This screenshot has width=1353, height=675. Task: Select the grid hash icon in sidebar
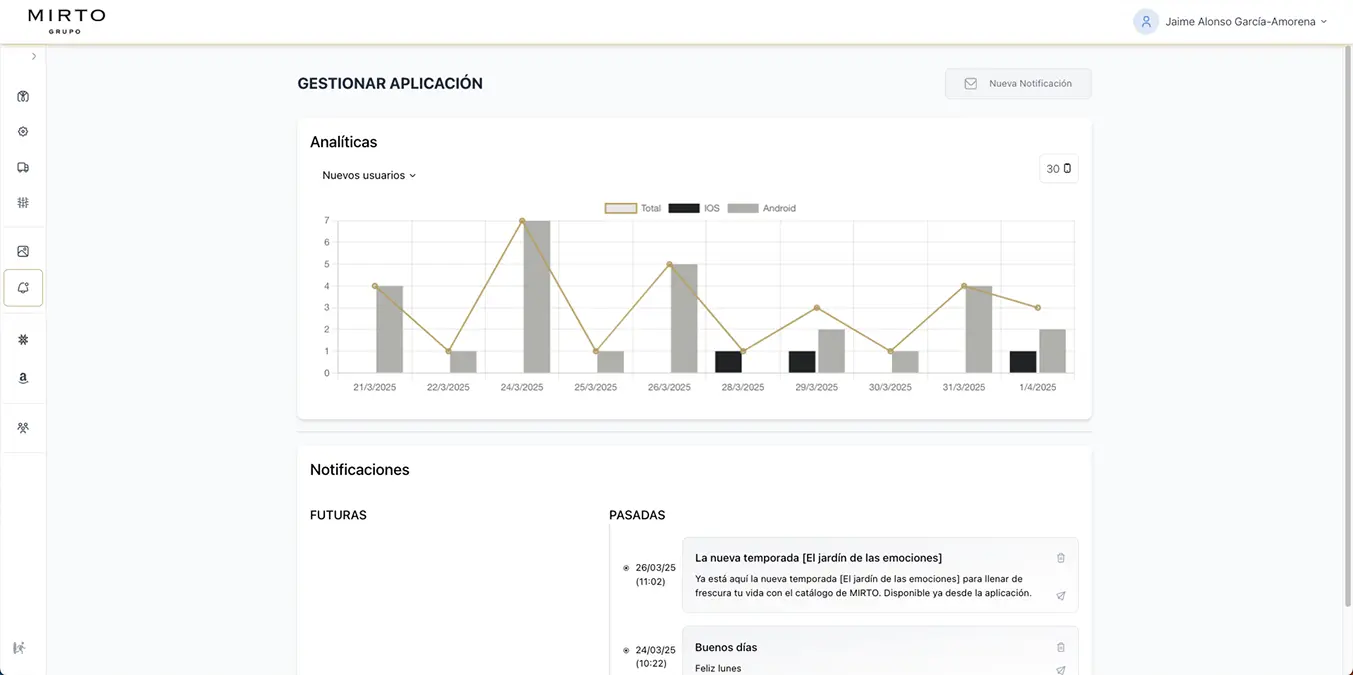tap(23, 202)
